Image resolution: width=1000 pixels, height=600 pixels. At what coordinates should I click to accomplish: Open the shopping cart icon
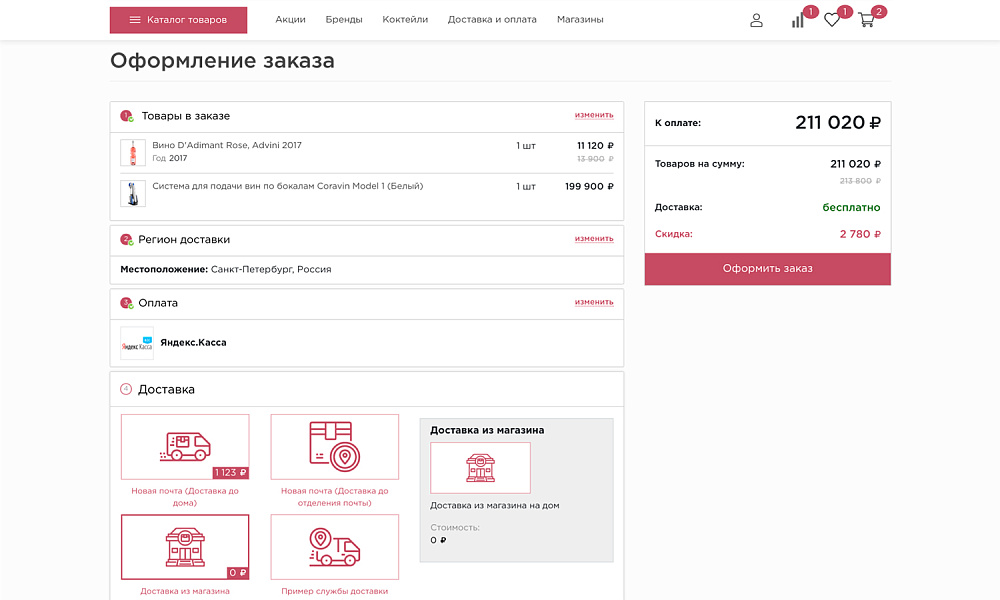coord(868,20)
